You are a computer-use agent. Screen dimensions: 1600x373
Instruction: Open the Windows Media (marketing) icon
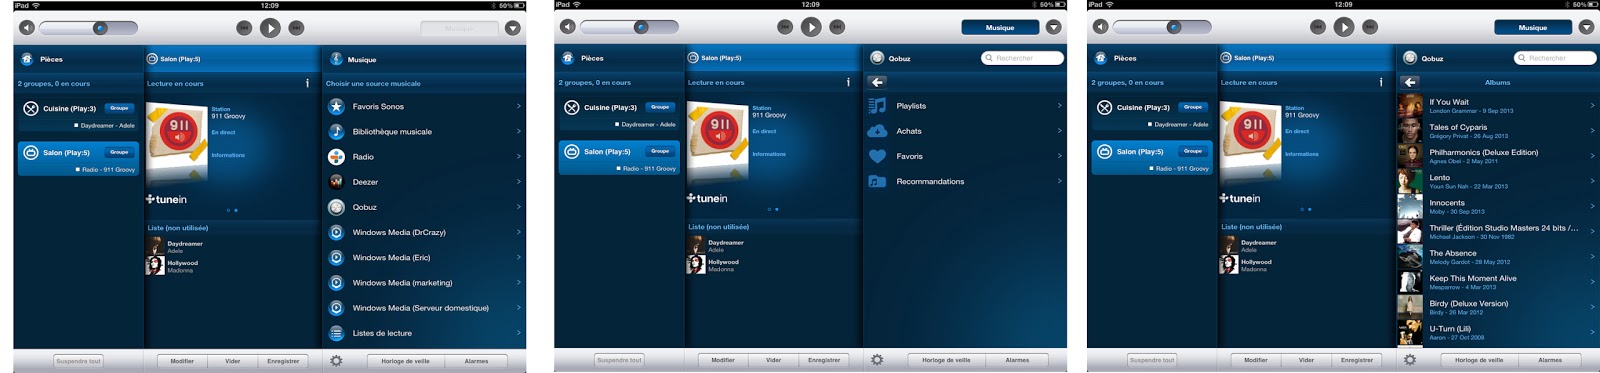tap(337, 283)
